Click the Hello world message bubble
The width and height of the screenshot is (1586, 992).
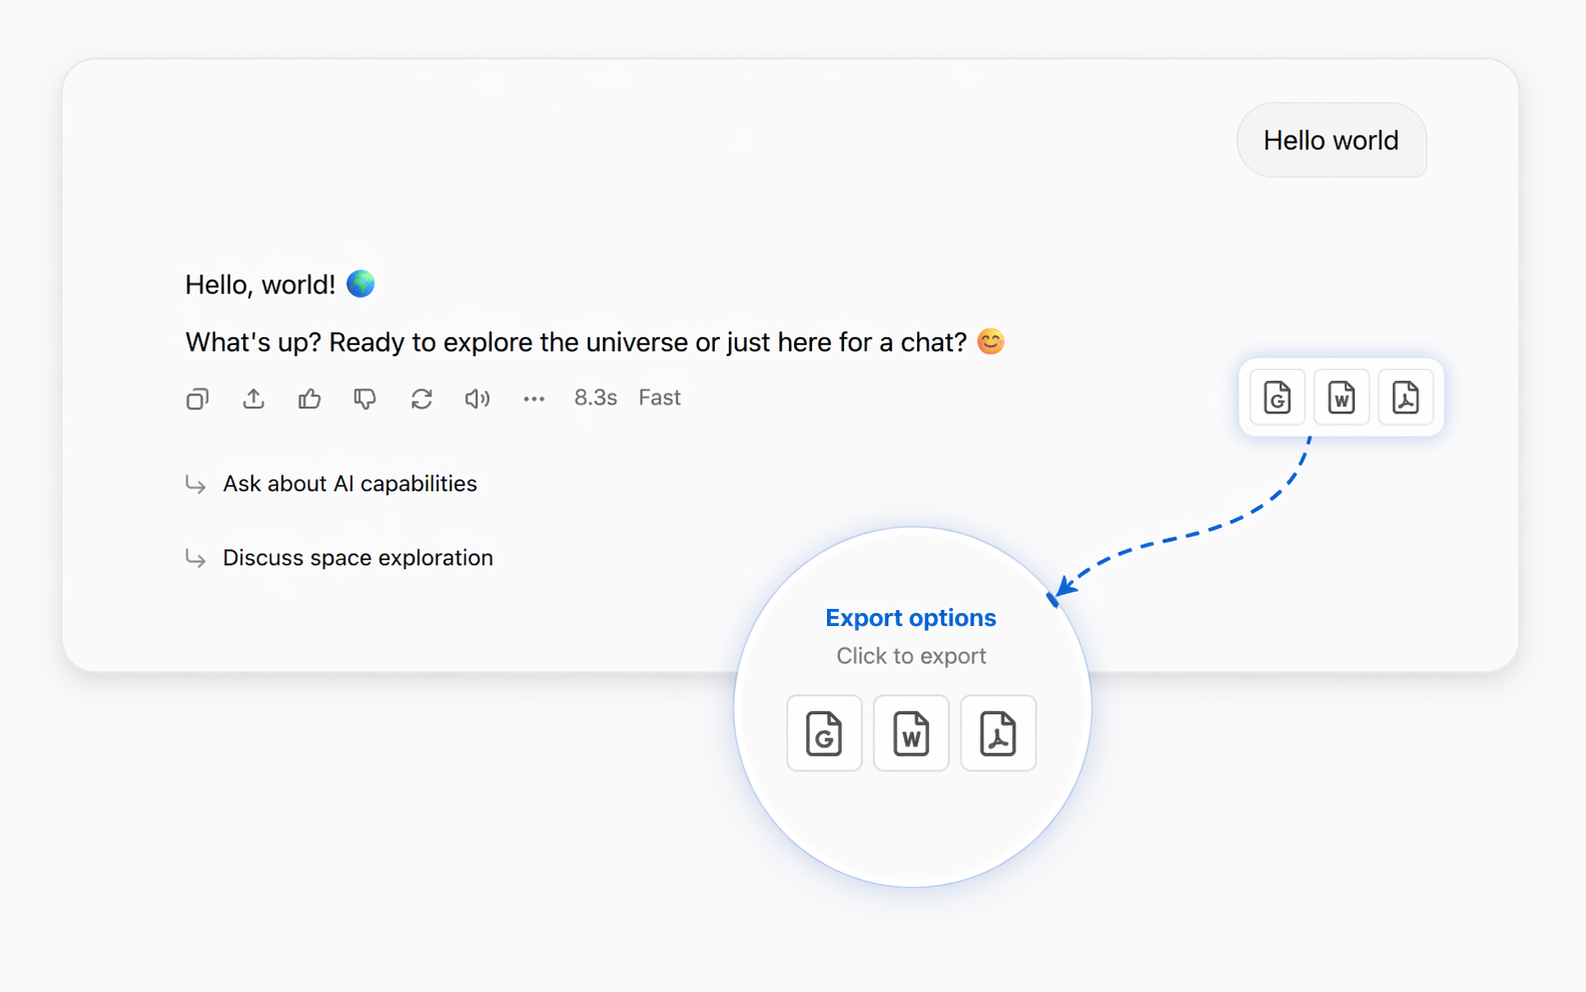click(1332, 140)
